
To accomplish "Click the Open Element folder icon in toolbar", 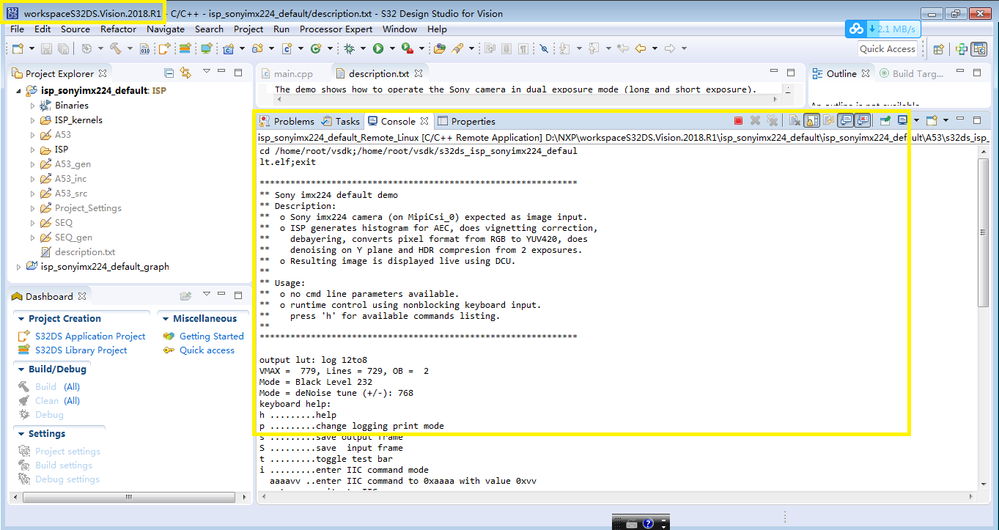I will point(439,48).
